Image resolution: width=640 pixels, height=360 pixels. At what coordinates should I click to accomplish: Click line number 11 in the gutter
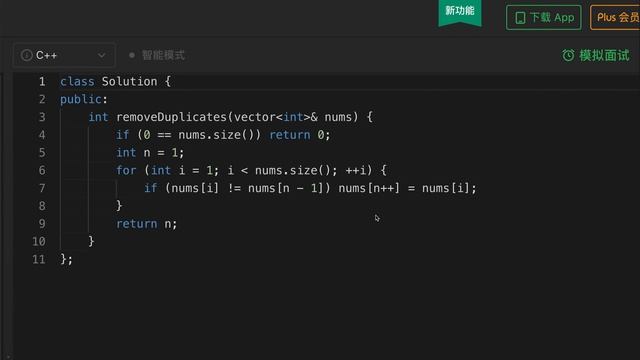pyautogui.click(x=39, y=259)
